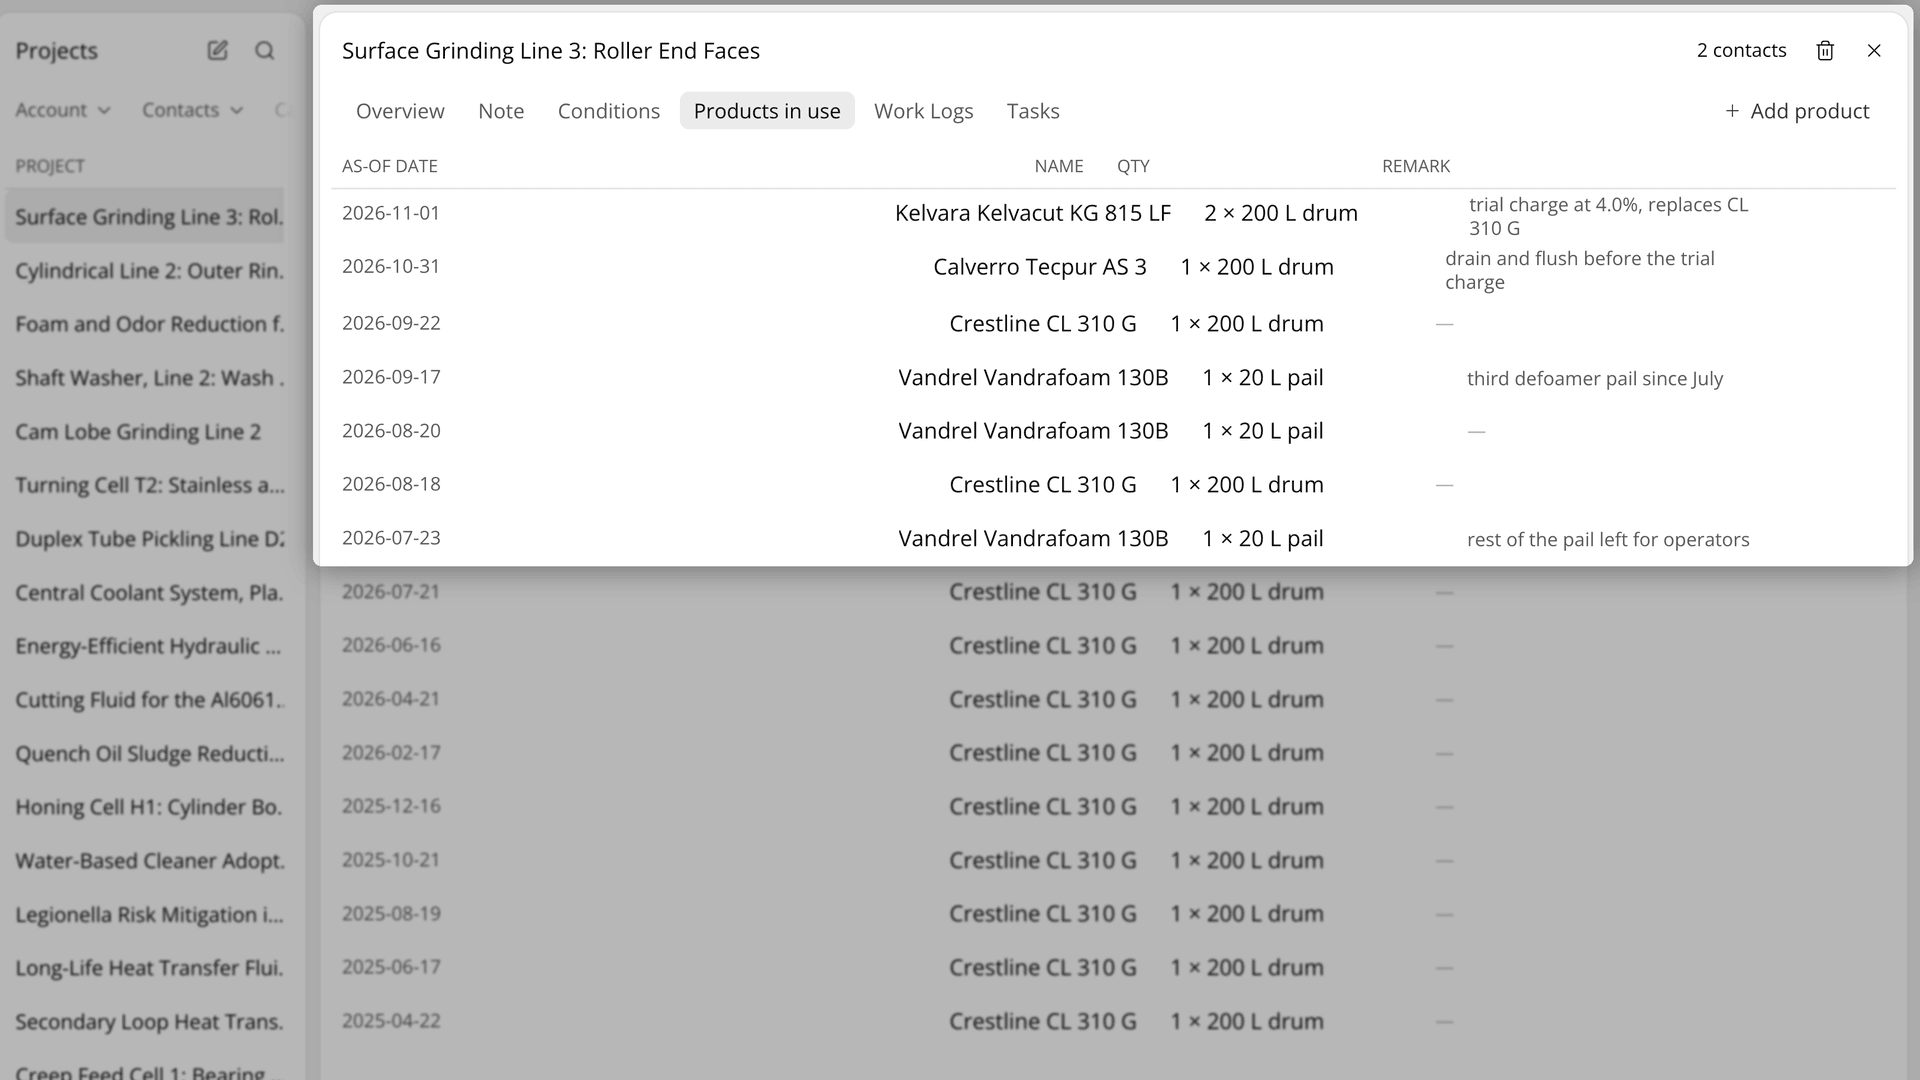Click the '2 × 200 L drum' quantity
This screenshot has width=1920, height=1080.
[x=1280, y=213]
